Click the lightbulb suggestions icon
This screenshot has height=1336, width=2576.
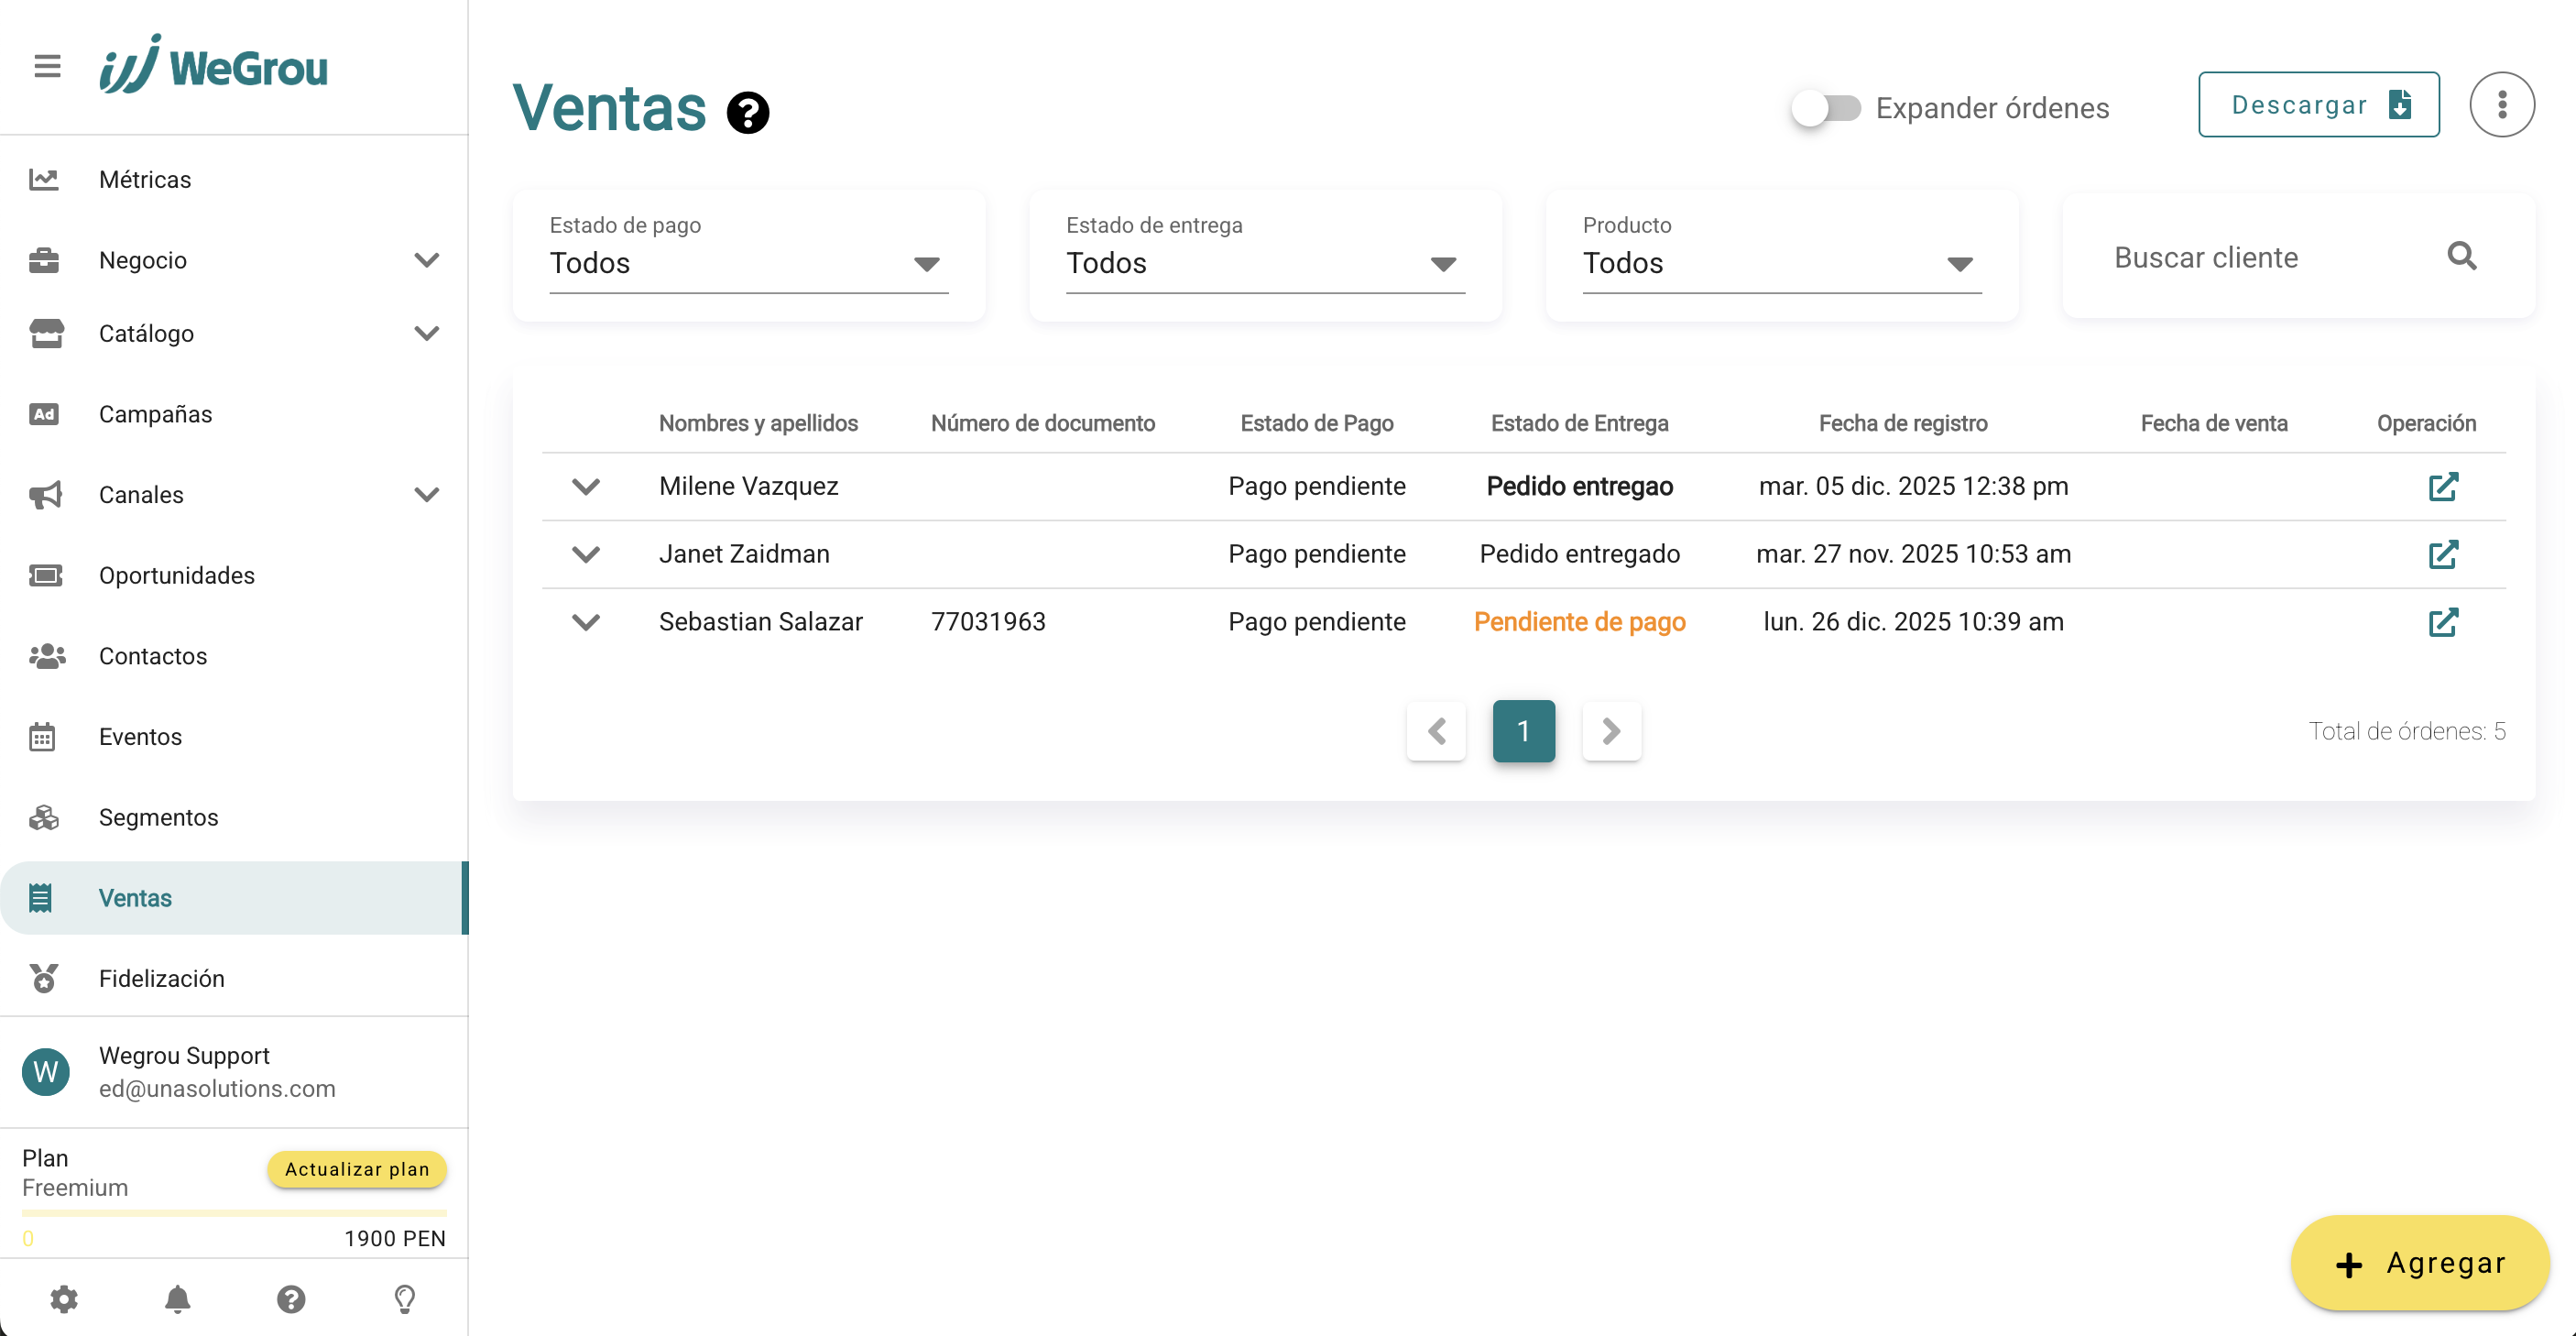tap(404, 1298)
